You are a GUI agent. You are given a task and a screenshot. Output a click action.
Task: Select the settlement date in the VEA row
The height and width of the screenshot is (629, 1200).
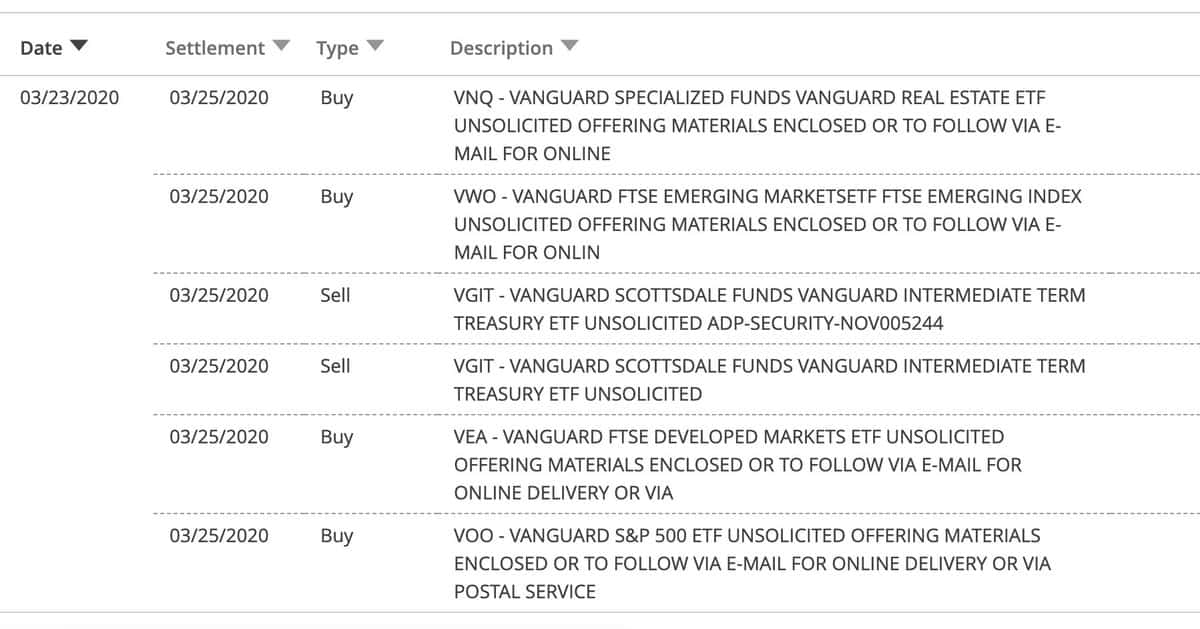click(219, 436)
